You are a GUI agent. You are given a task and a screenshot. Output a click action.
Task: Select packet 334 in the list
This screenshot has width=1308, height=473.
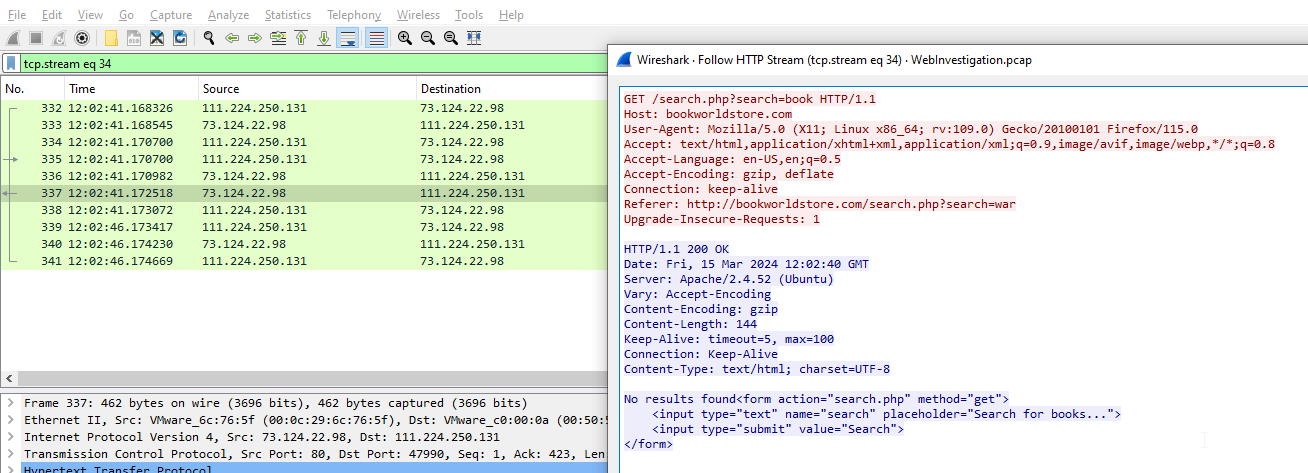pos(305,142)
